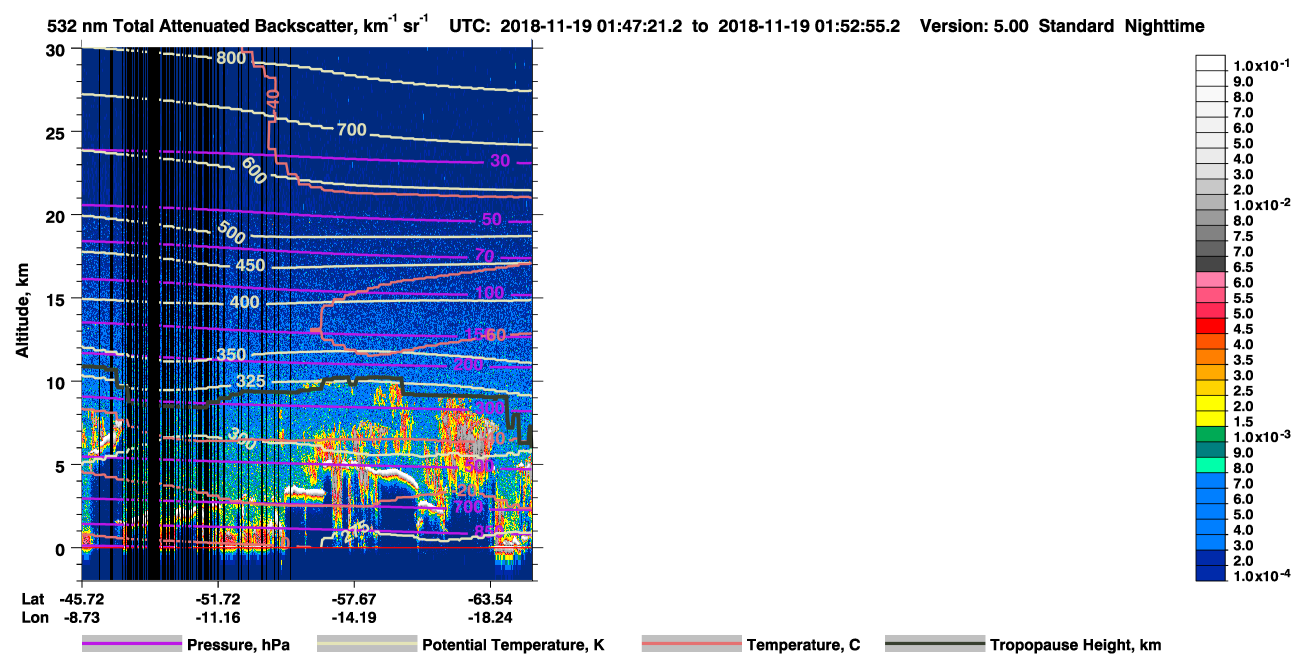Screen dimensions: 1300x667
Task: Click the dark Tropopause Height legend line sample
Action: pyautogui.click(x=935, y=644)
